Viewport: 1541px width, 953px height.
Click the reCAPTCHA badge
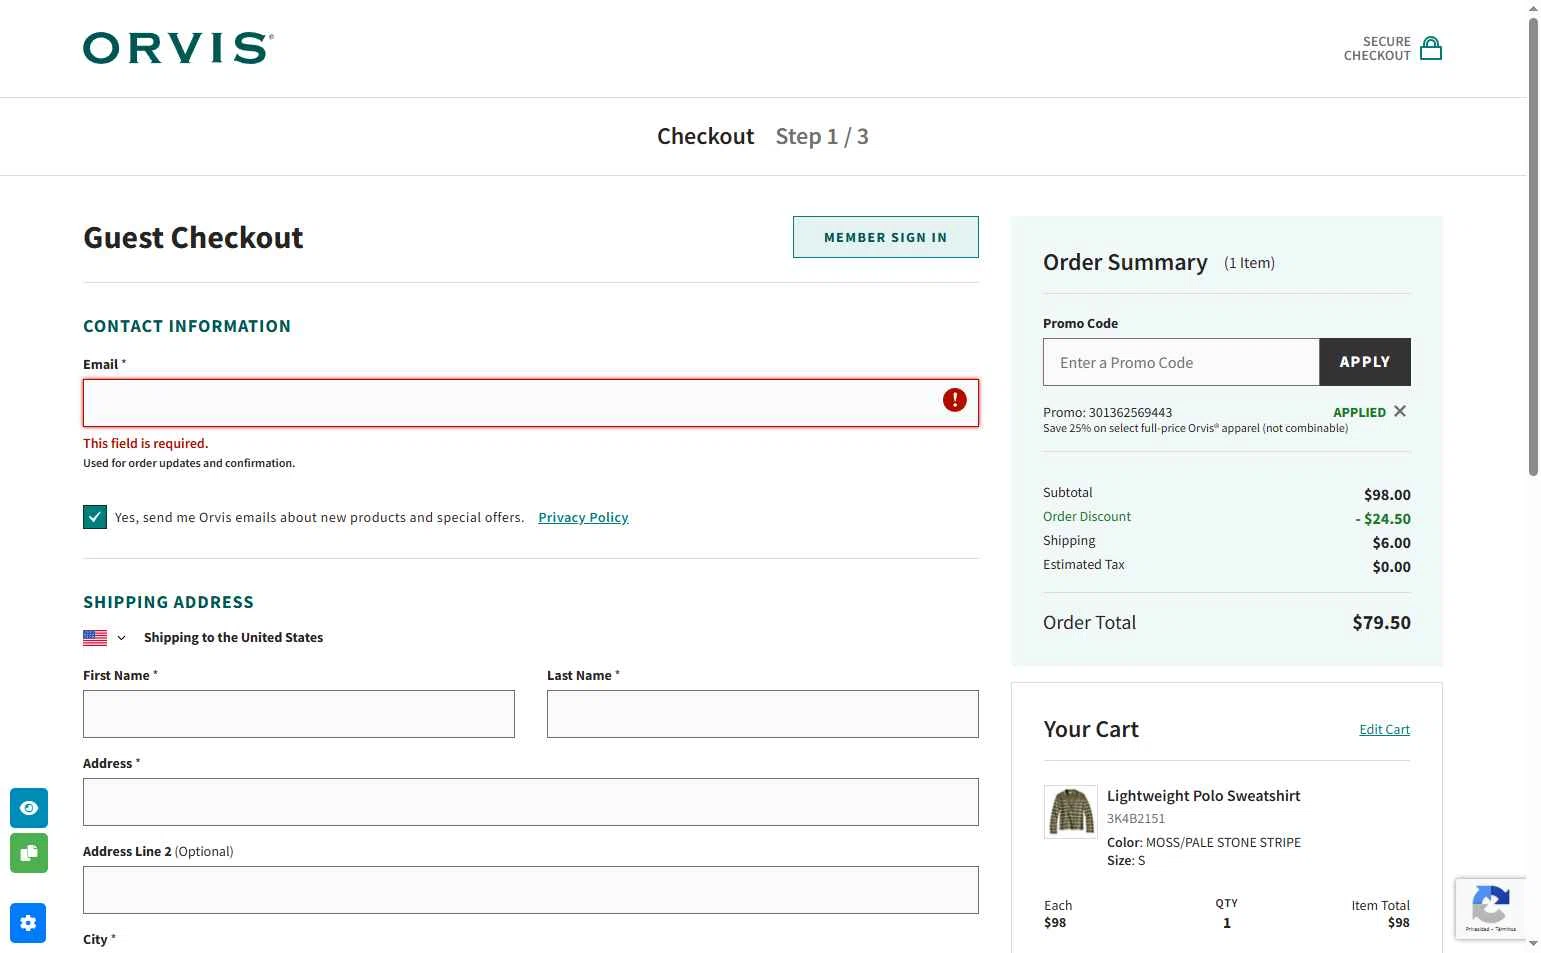tap(1490, 909)
